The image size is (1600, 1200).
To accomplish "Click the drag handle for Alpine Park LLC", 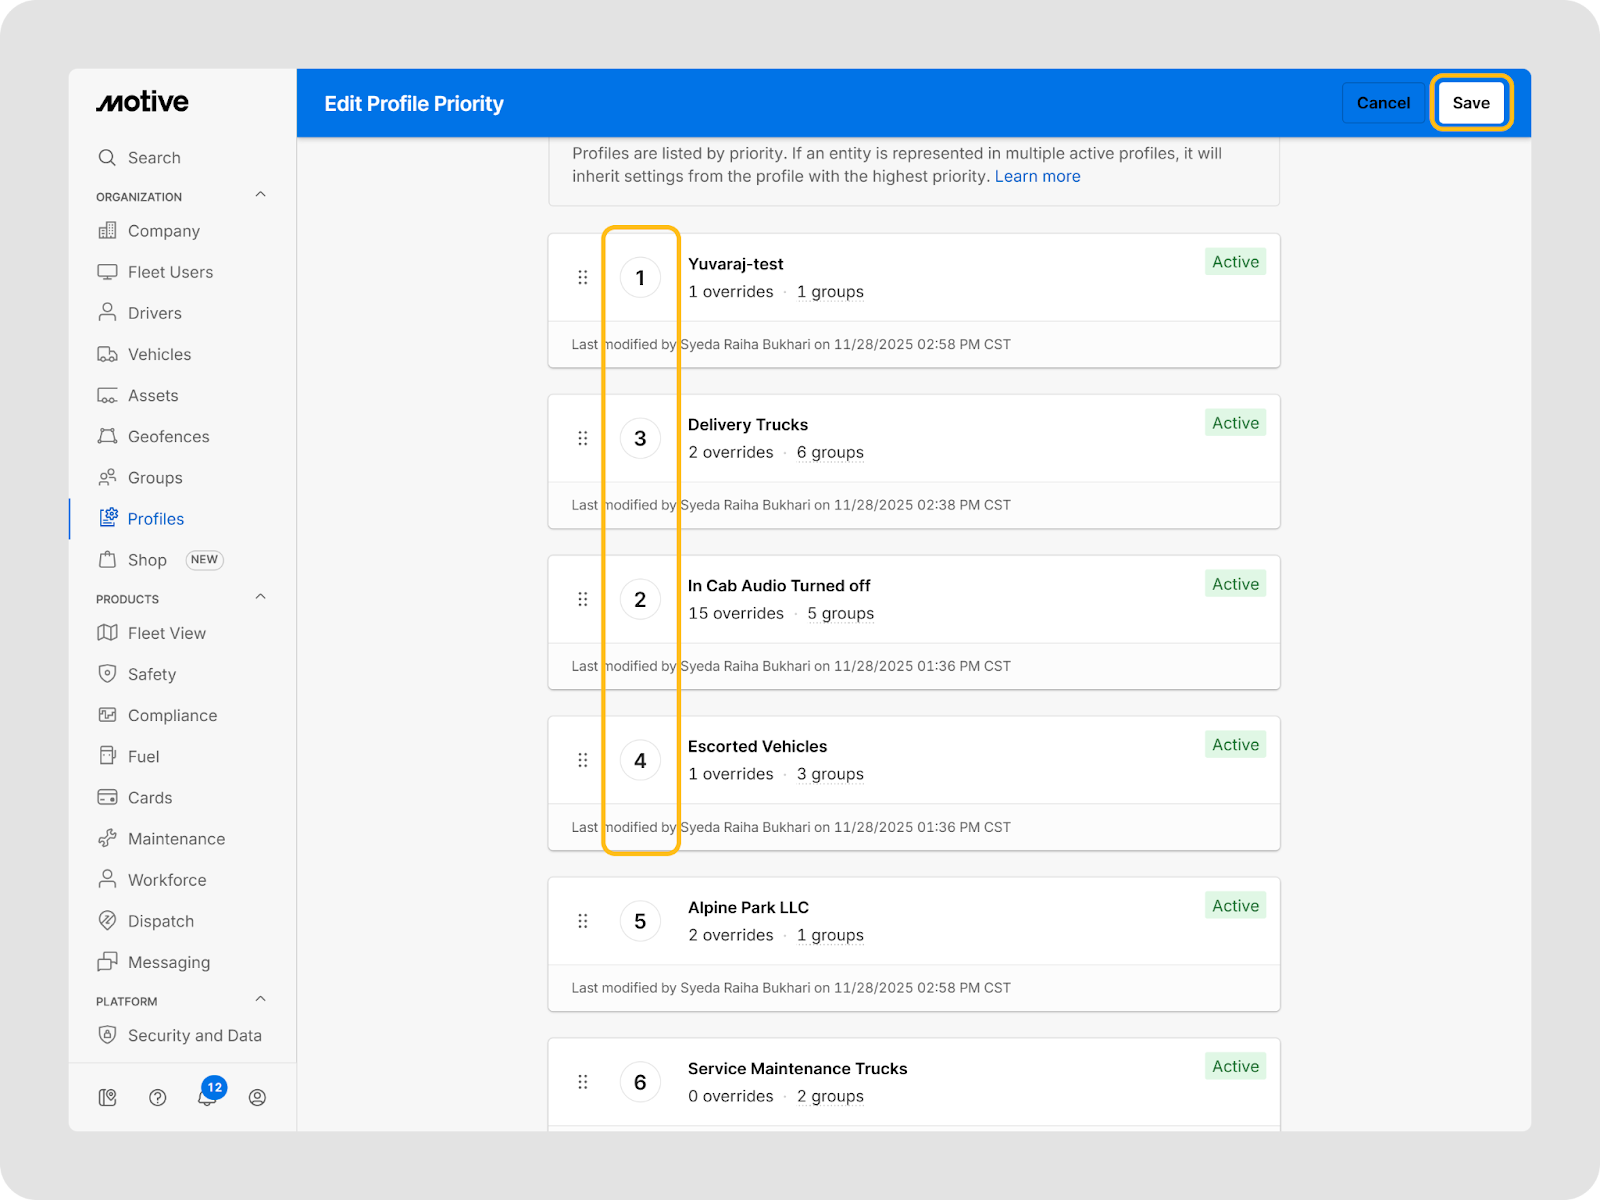I will point(583,921).
